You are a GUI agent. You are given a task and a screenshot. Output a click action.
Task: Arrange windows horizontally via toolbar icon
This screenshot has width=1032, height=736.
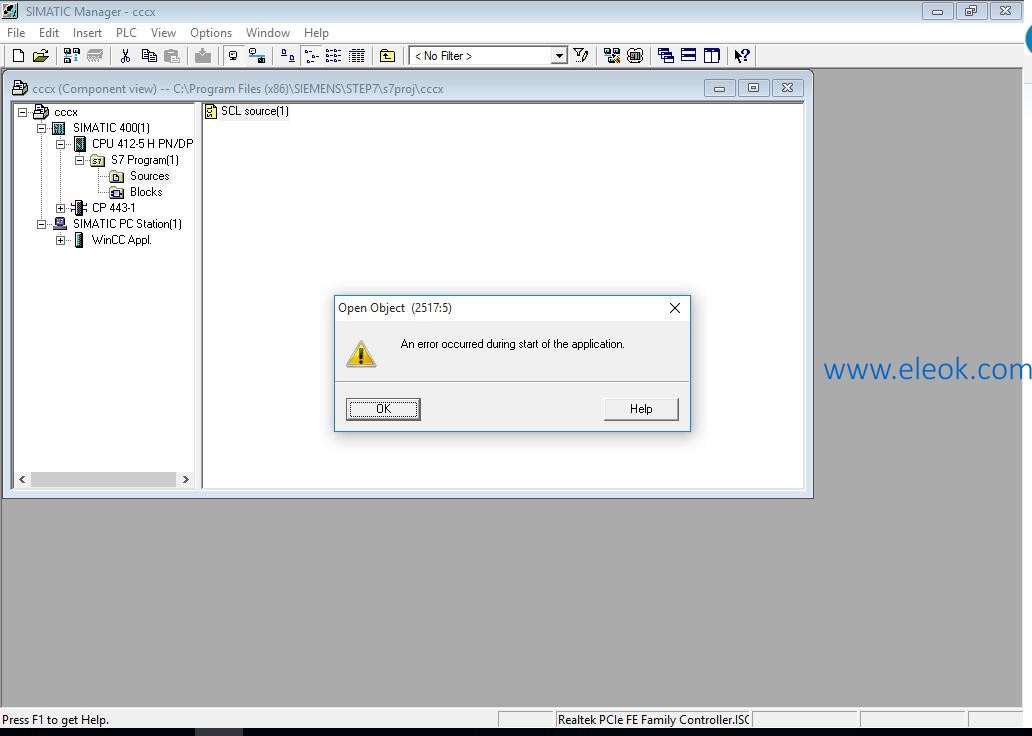click(x=688, y=56)
